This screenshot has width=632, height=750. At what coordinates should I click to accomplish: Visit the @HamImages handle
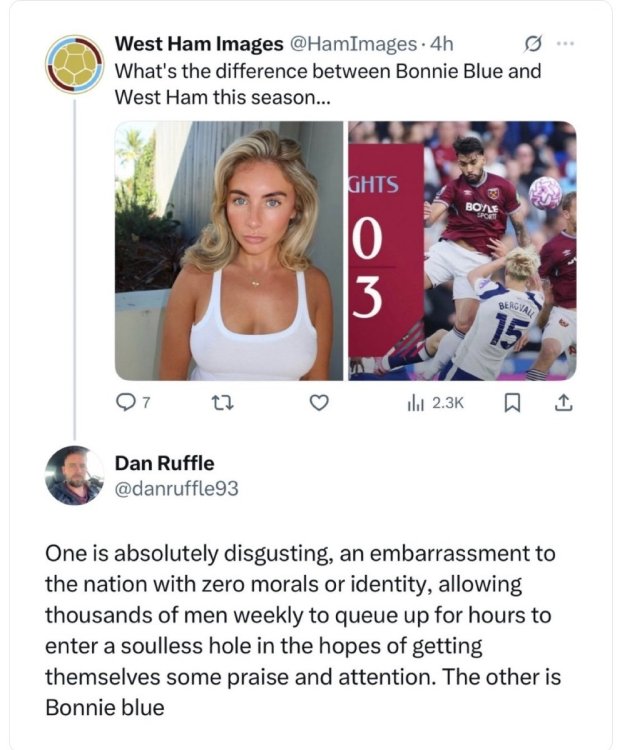pyautogui.click(x=352, y=44)
